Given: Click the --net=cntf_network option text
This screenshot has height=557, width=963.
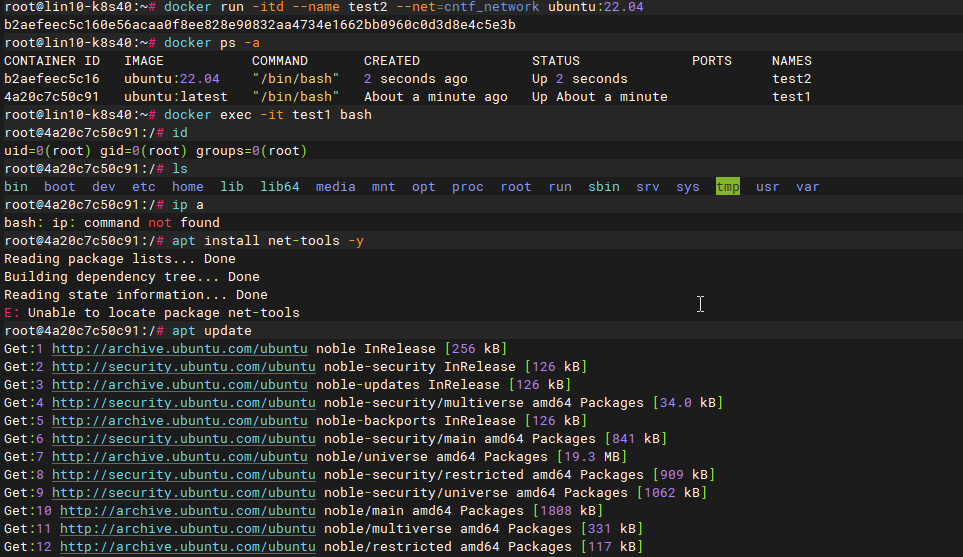Looking at the screenshot, I should pyautogui.click(x=467, y=7).
